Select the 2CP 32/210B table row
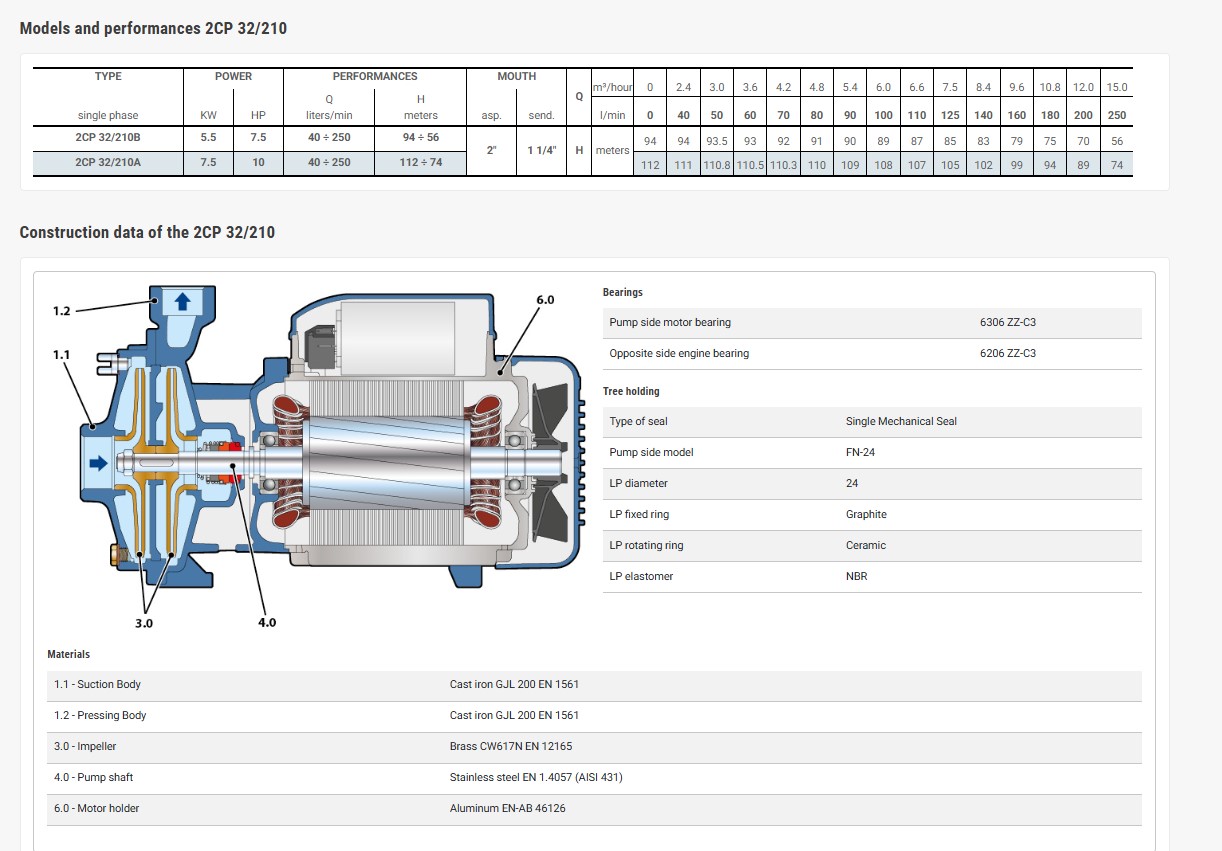The width and height of the screenshot is (1222, 851). [x=108, y=138]
